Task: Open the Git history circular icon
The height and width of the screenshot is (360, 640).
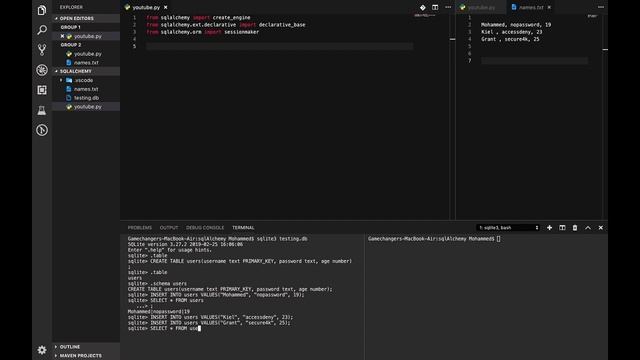Action: coord(42,130)
